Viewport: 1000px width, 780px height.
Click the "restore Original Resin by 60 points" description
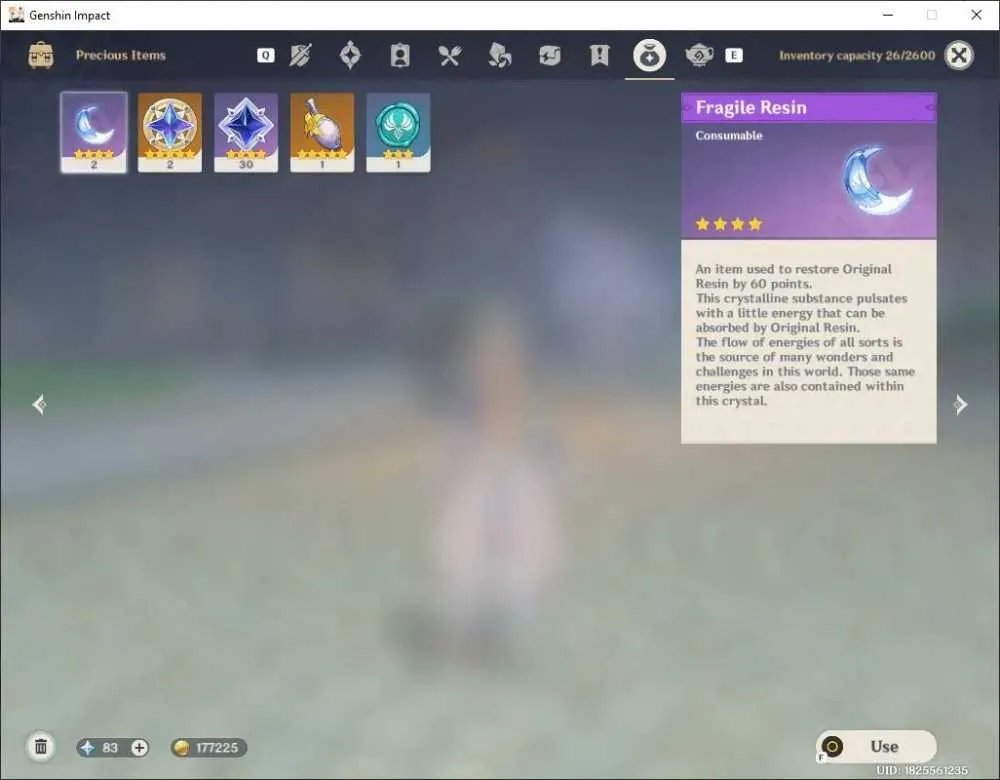pyautogui.click(x=793, y=276)
